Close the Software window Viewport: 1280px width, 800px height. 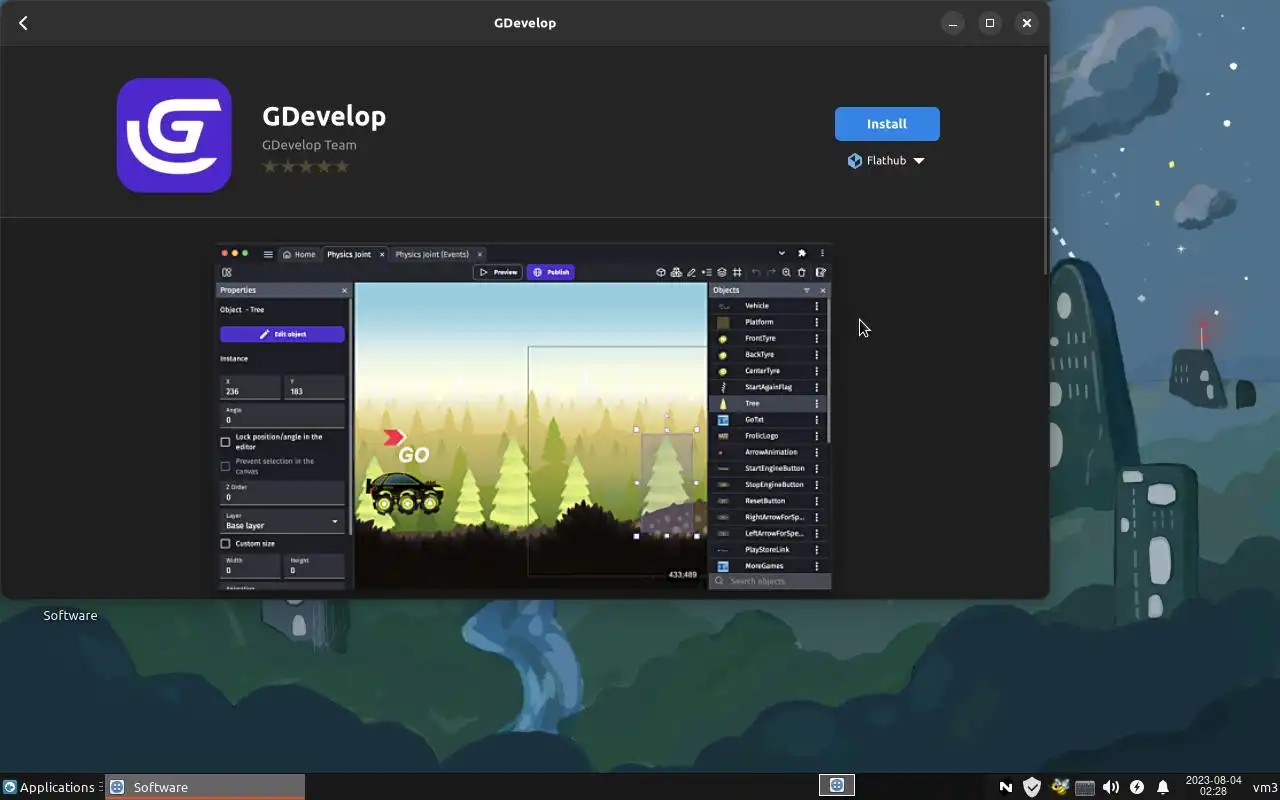click(1026, 23)
